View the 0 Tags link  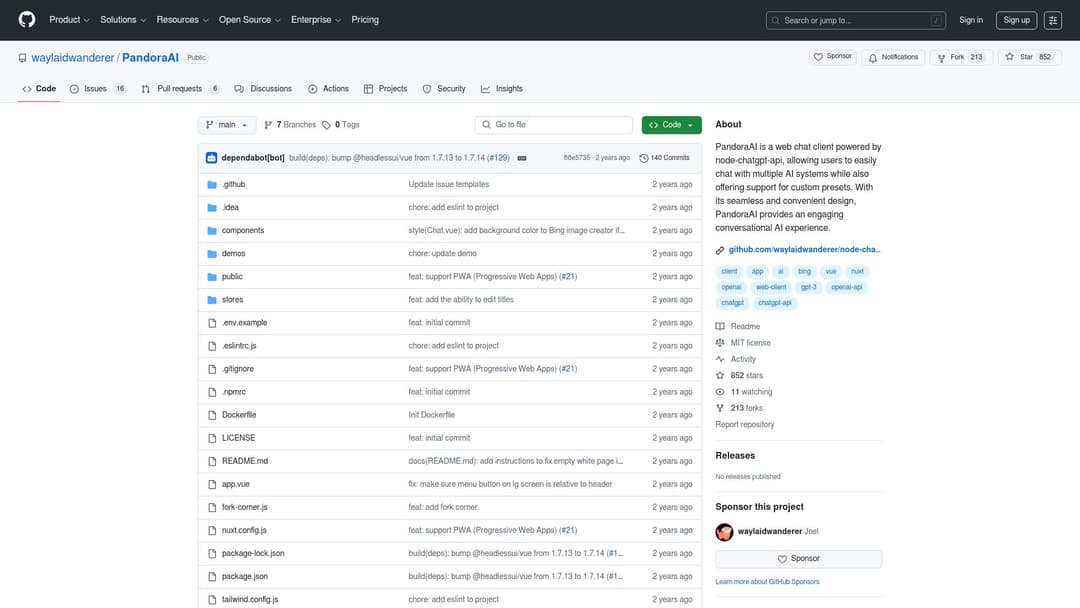tap(340, 125)
